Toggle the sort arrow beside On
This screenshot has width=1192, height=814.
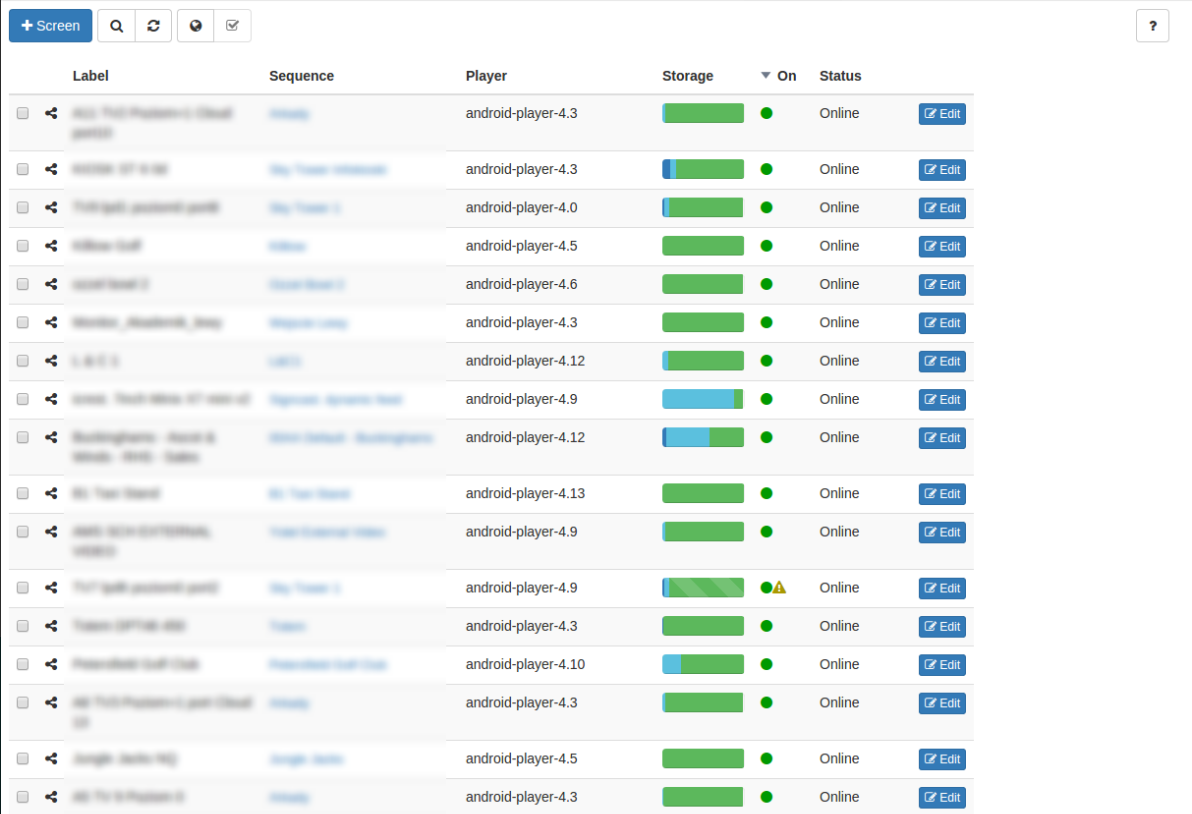tap(766, 75)
